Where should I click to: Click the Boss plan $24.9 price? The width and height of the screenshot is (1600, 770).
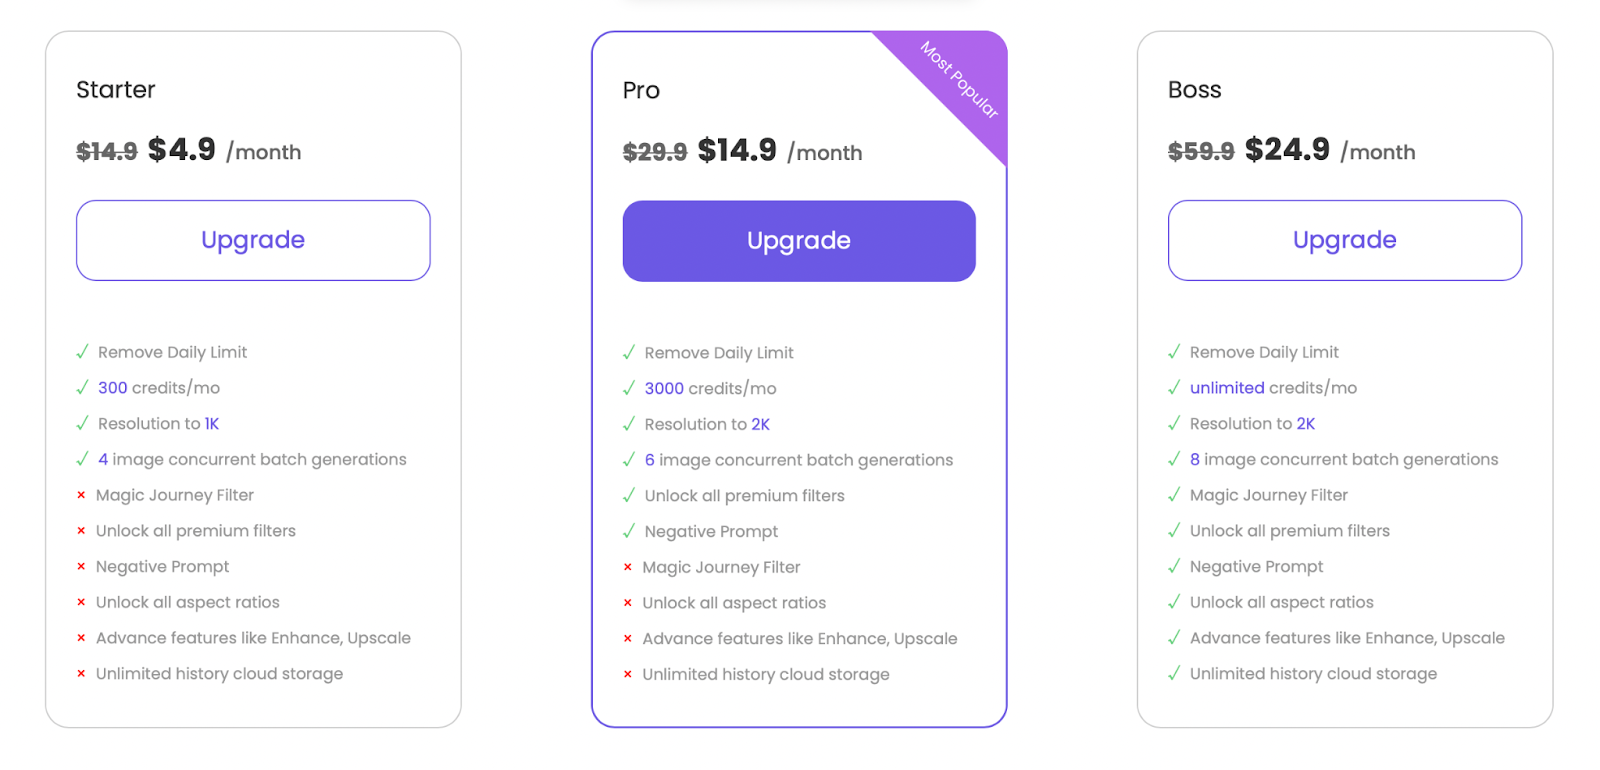point(1287,150)
